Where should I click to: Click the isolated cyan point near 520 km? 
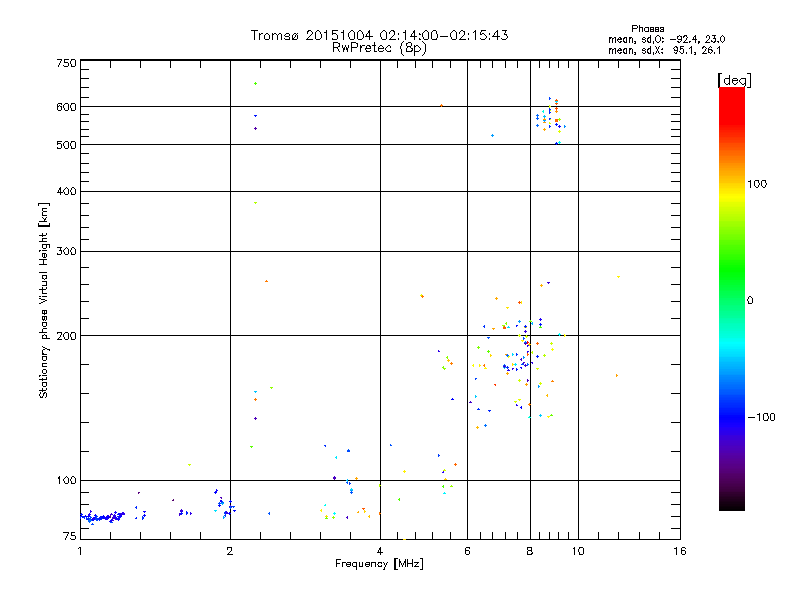(492, 136)
